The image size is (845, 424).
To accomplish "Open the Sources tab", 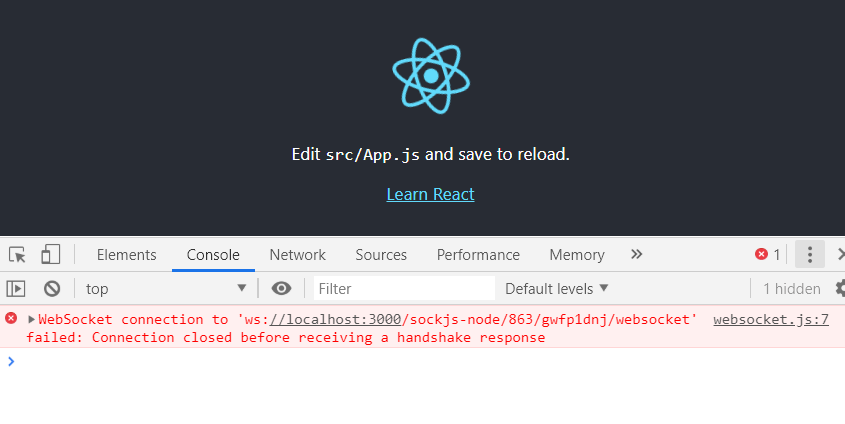I will pos(381,255).
